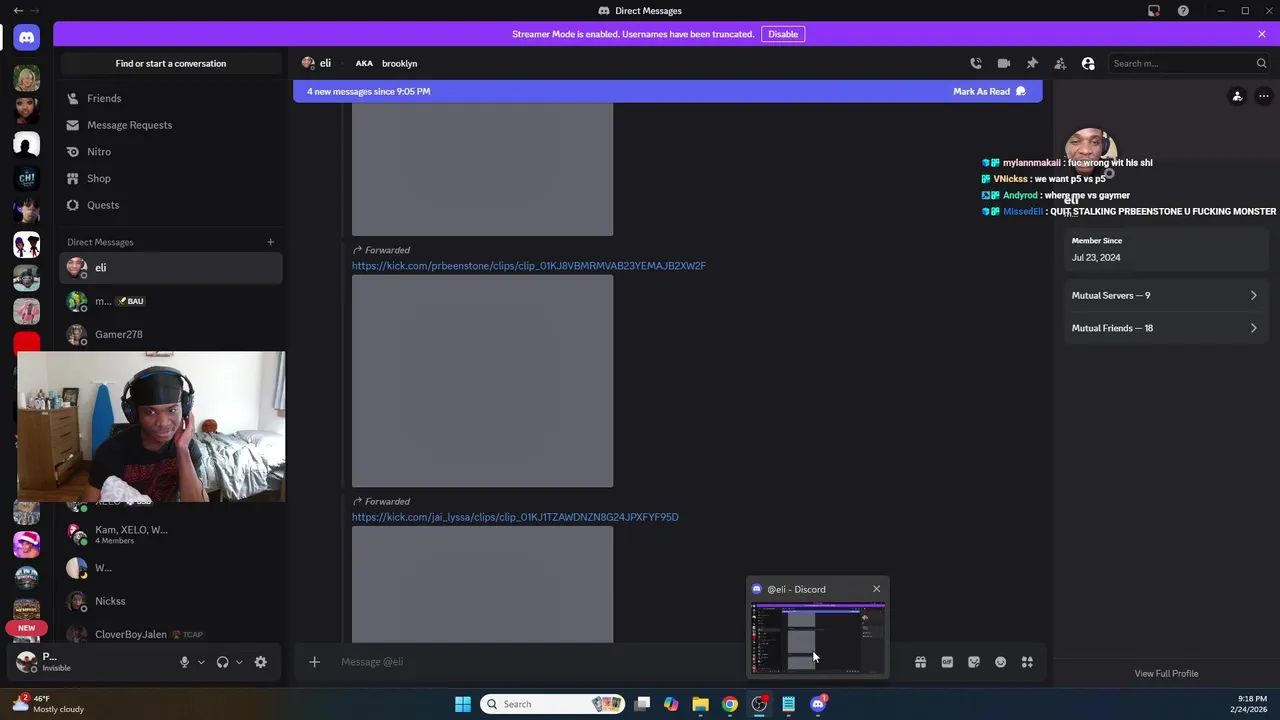The width and height of the screenshot is (1280, 720).
Task: Select the eli direct message
Action: click(171, 268)
